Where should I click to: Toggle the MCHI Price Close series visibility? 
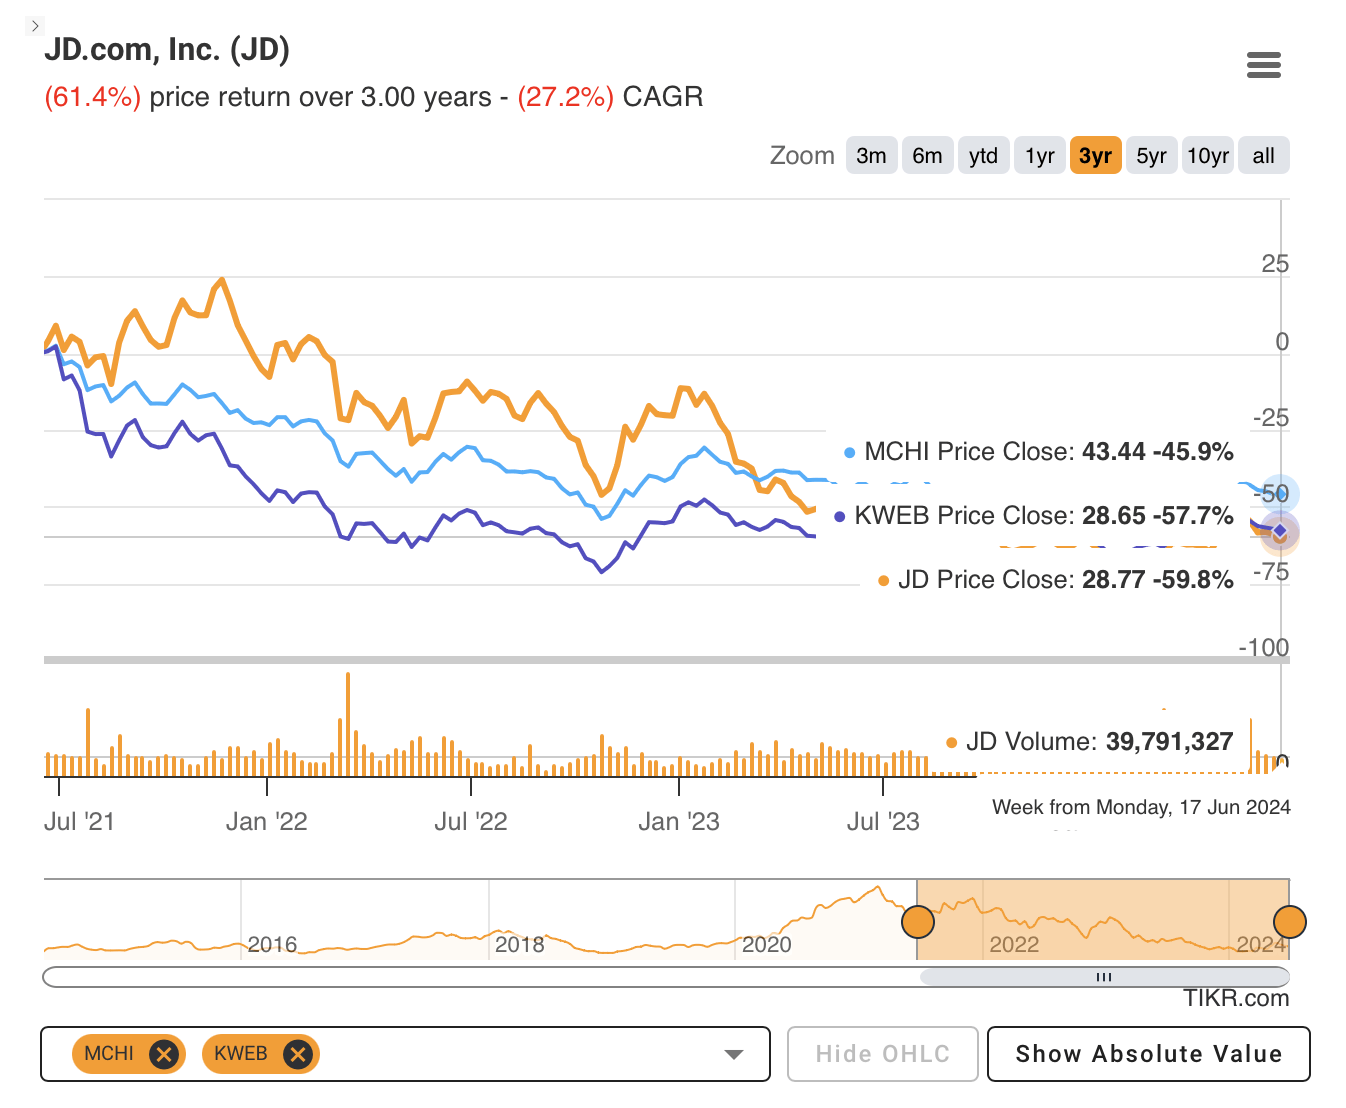1040,453
